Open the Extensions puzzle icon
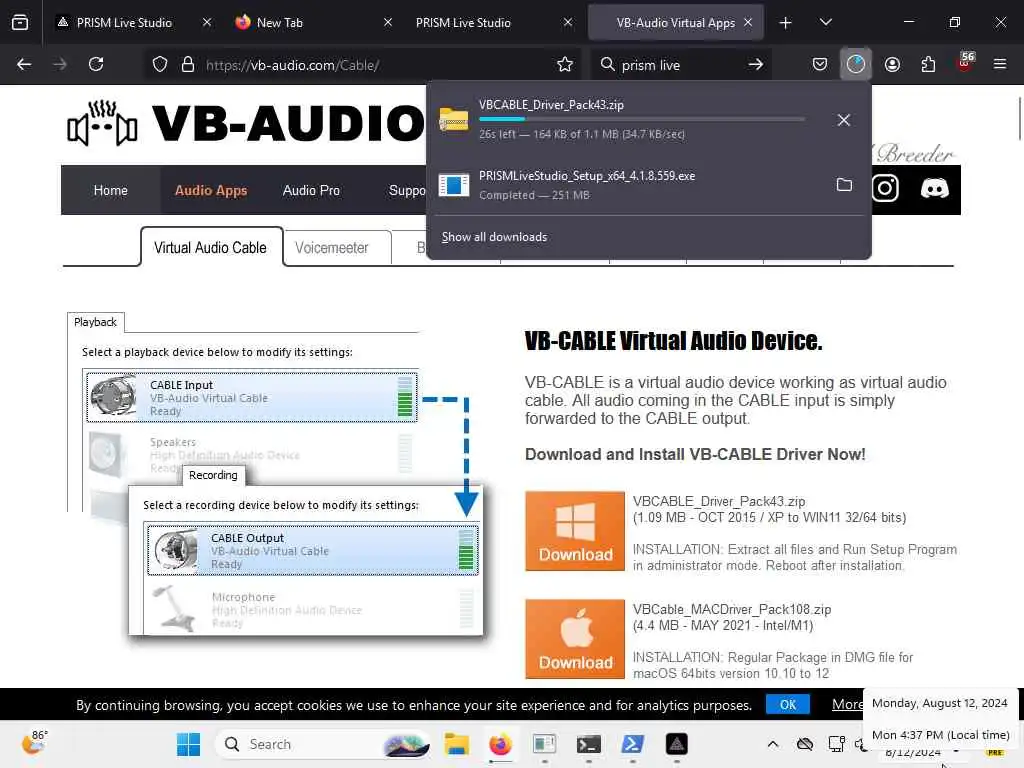1024x768 pixels. (928, 64)
